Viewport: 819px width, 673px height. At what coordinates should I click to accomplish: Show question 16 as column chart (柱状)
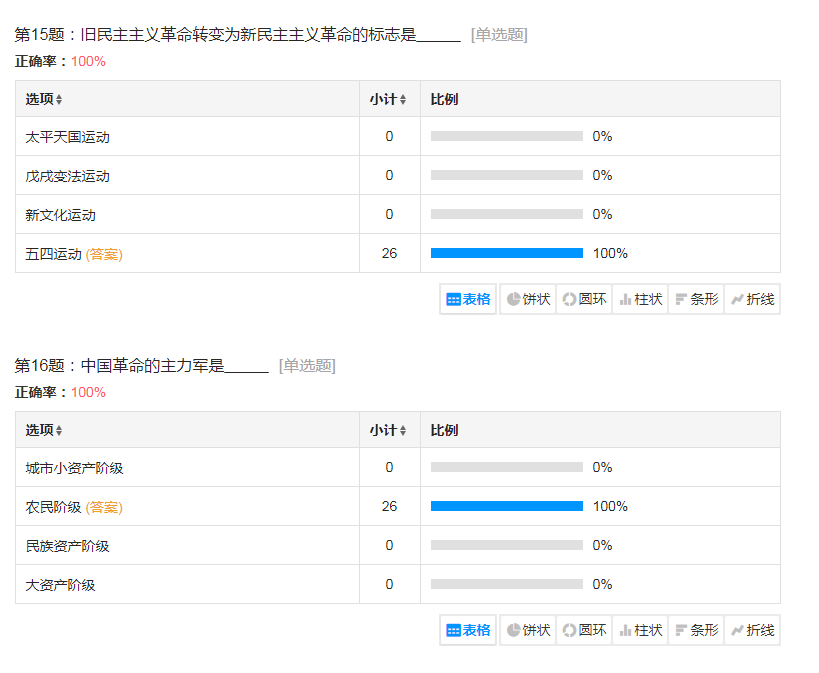(x=640, y=630)
